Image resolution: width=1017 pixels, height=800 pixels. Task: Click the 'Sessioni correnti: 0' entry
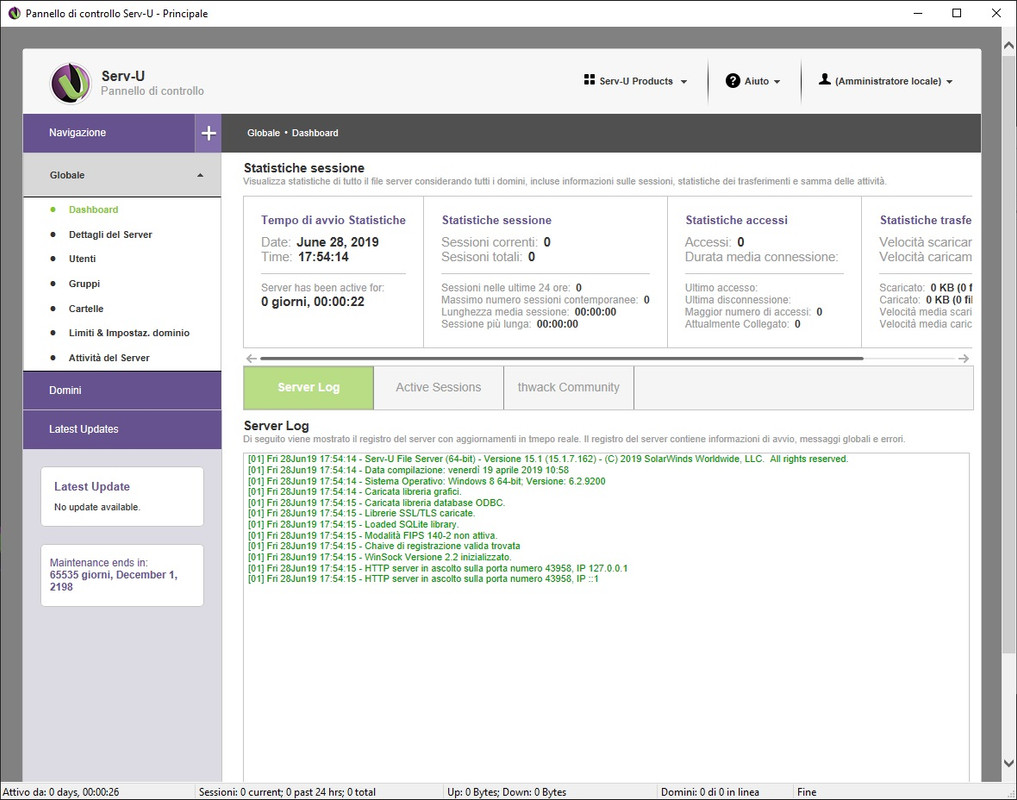coord(496,242)
